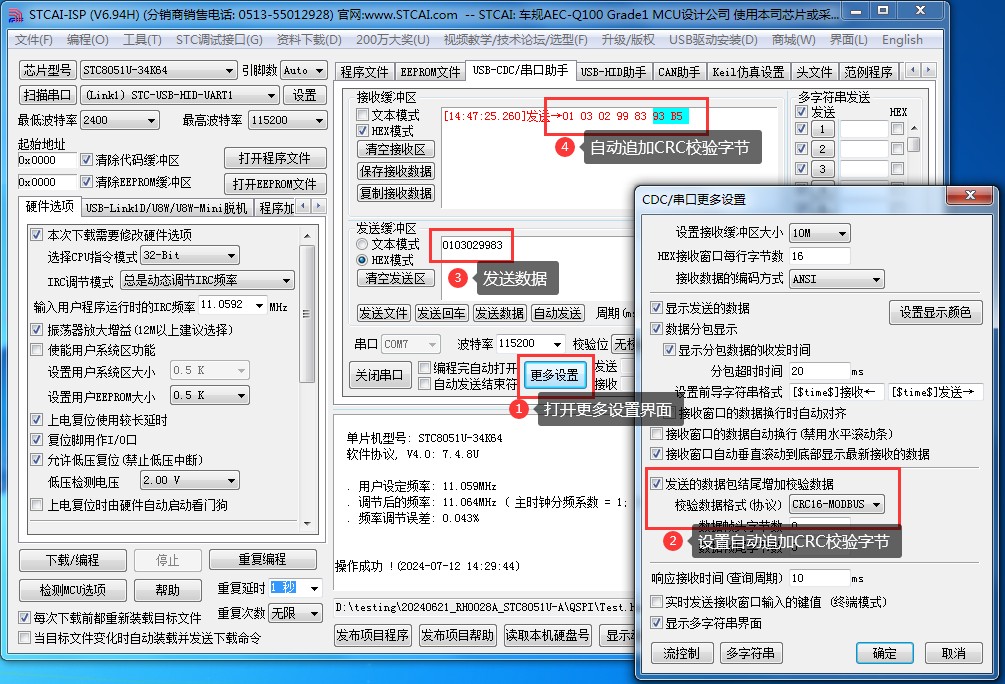Switch to the EEPROM文件 tab
1005x684 pixels.
tap(430, 72)
